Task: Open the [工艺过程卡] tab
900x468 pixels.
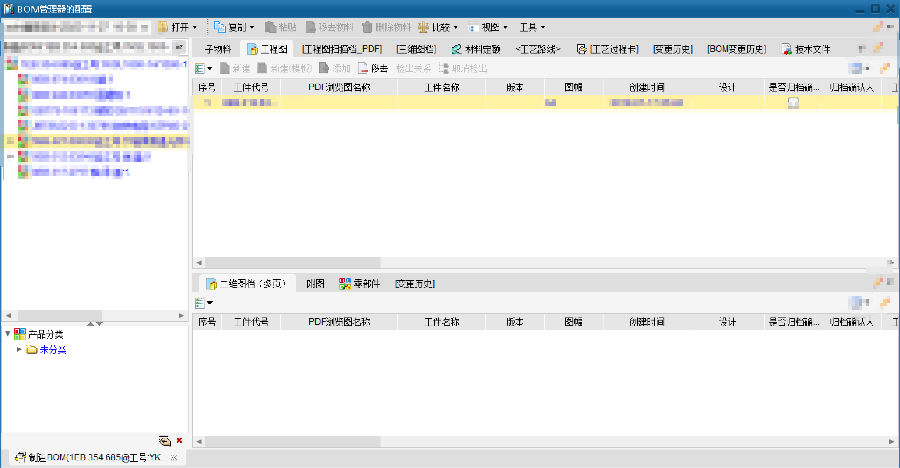Action: [607, 49]
